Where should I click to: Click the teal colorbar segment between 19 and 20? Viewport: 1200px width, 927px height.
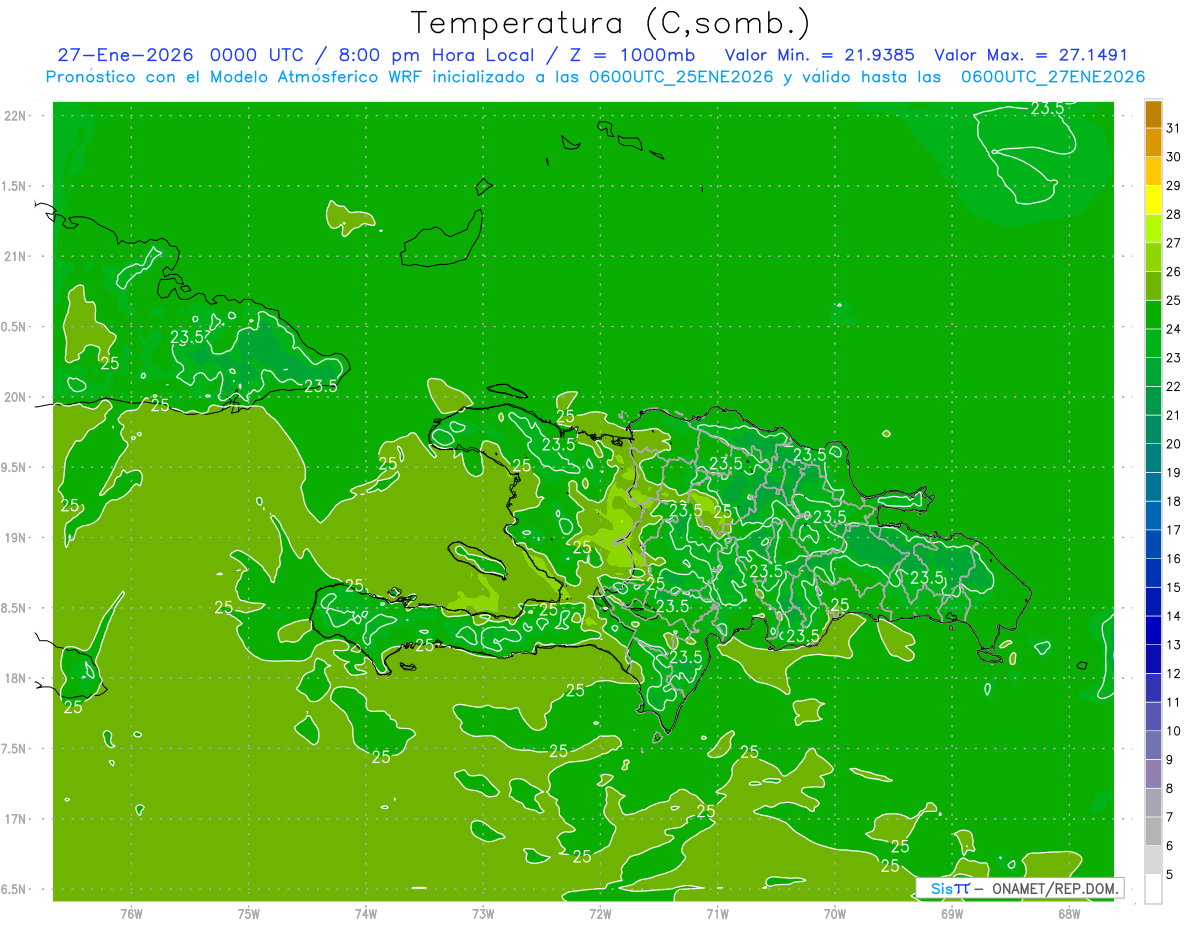click(1153, 458)
